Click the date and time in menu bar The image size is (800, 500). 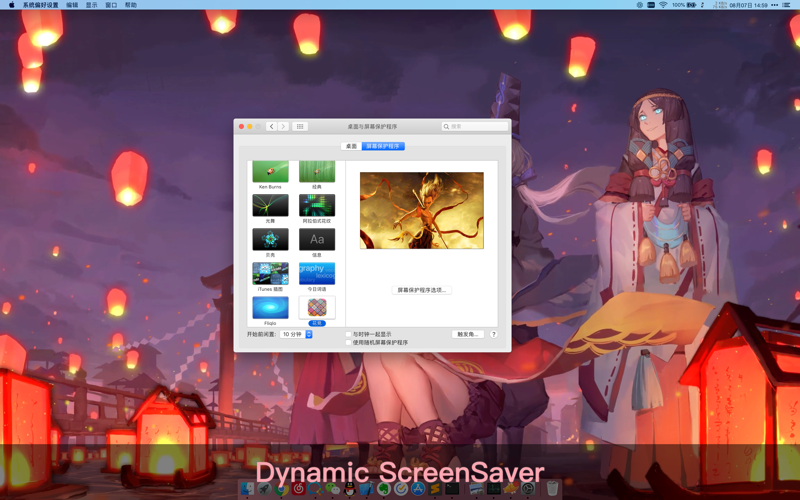click(748, 5)
